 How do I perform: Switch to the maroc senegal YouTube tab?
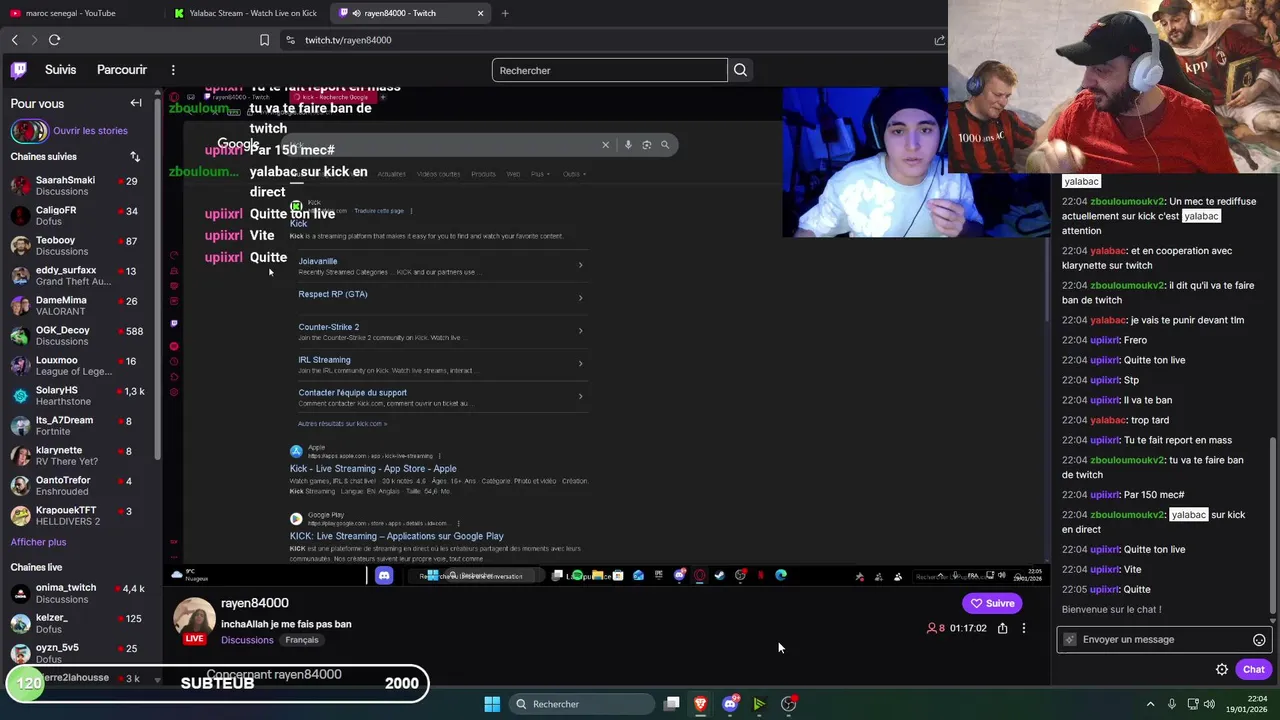coord(82,13)
